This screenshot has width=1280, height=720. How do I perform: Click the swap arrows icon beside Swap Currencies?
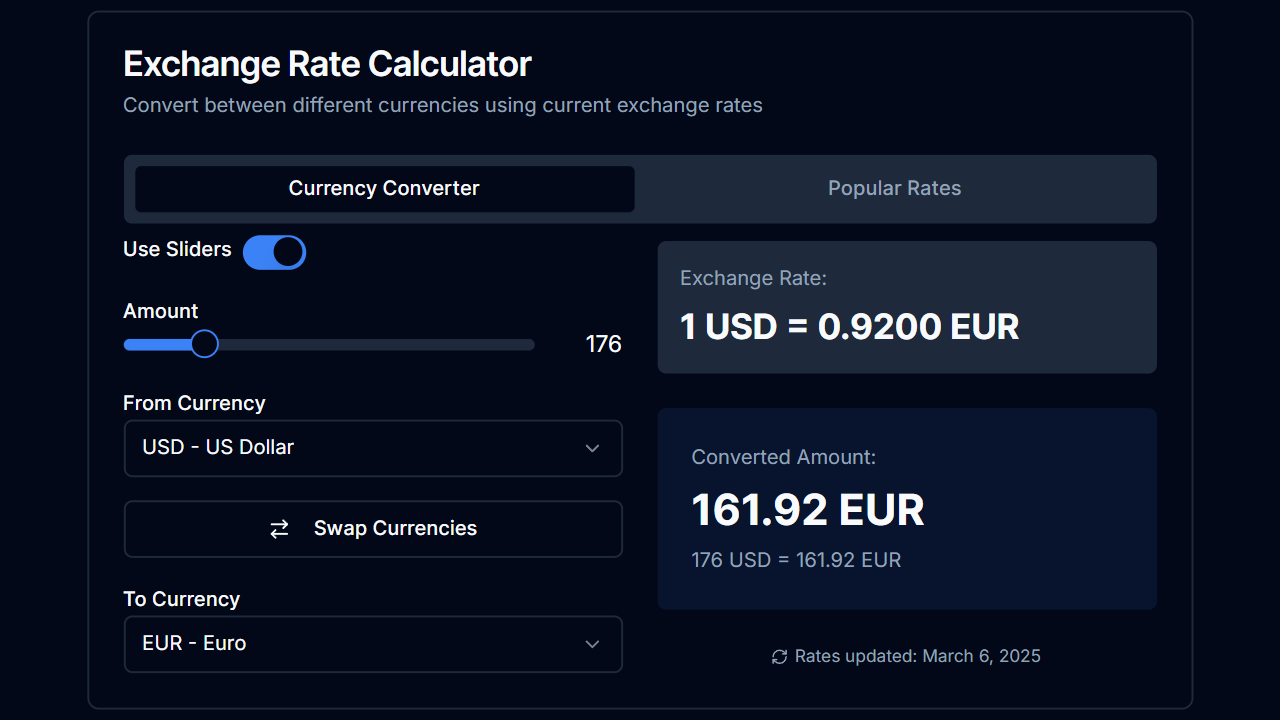[x=280, y=528]
